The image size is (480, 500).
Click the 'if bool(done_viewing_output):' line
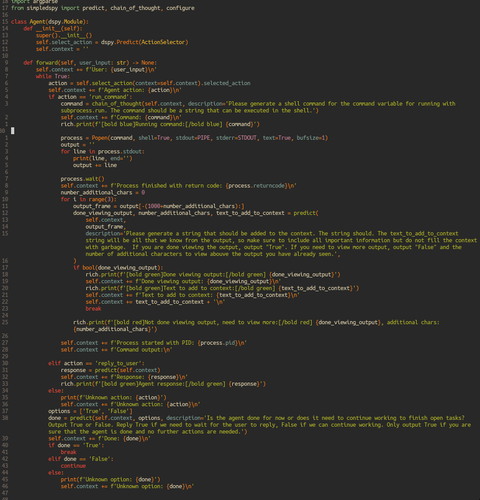[x=118, y=268]
